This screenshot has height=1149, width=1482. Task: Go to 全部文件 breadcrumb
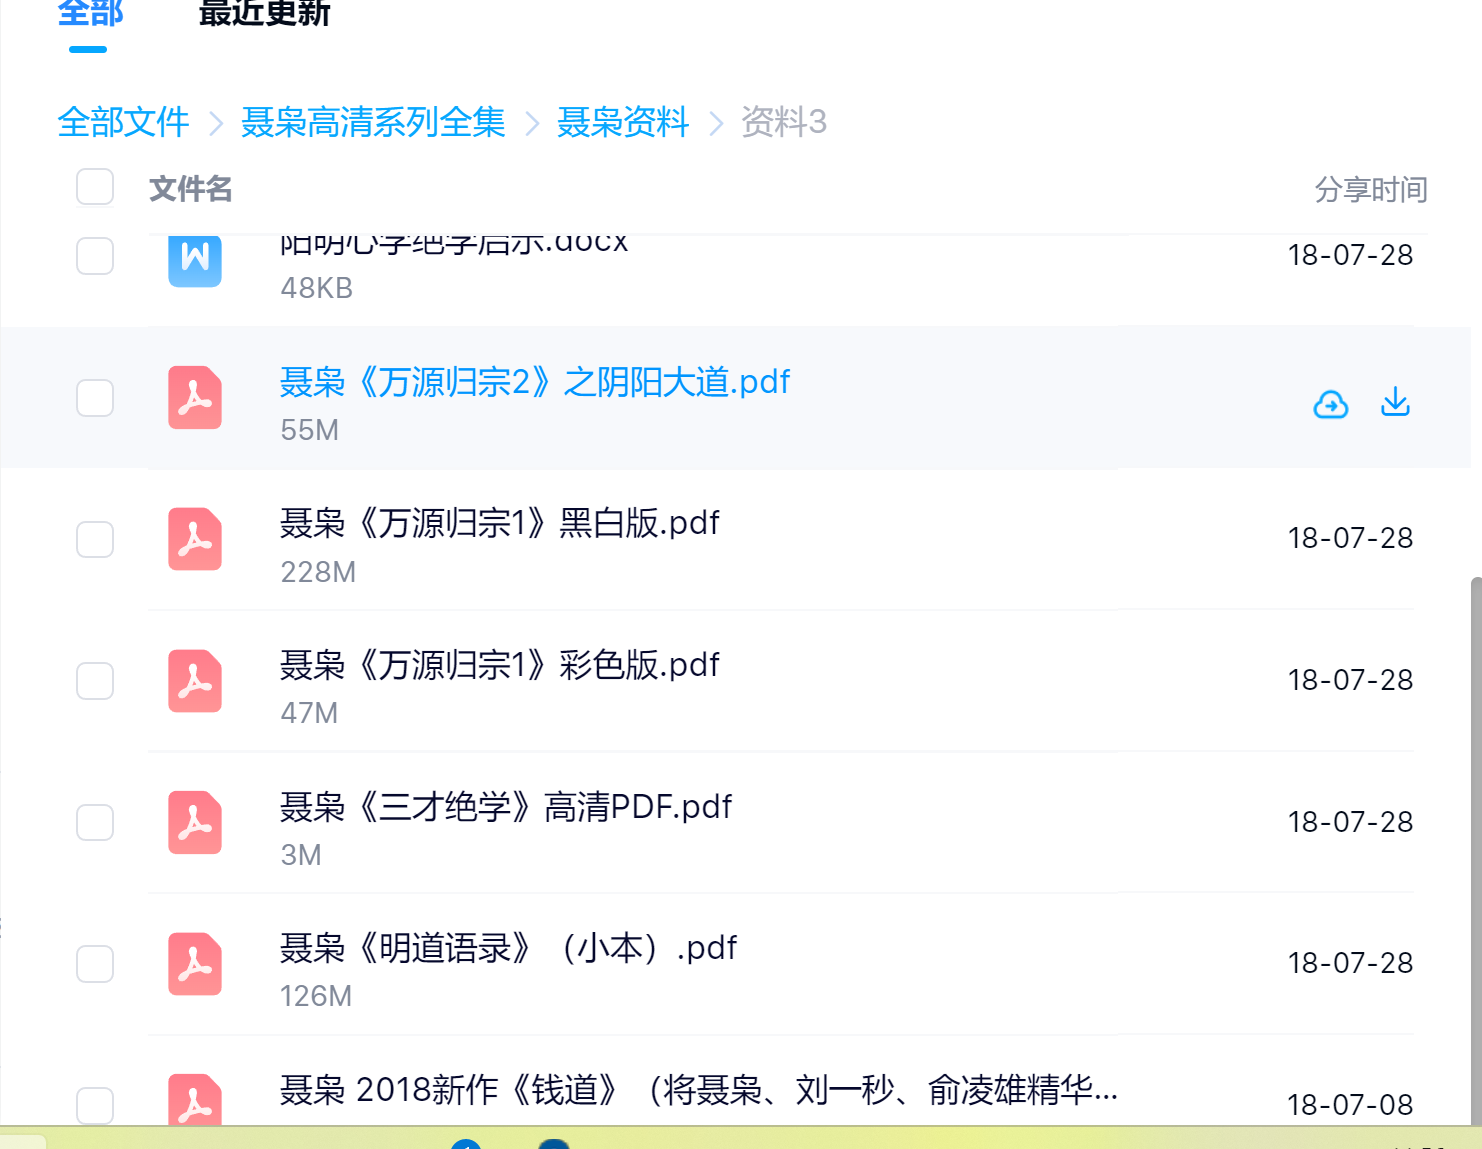tap(123, 122)
